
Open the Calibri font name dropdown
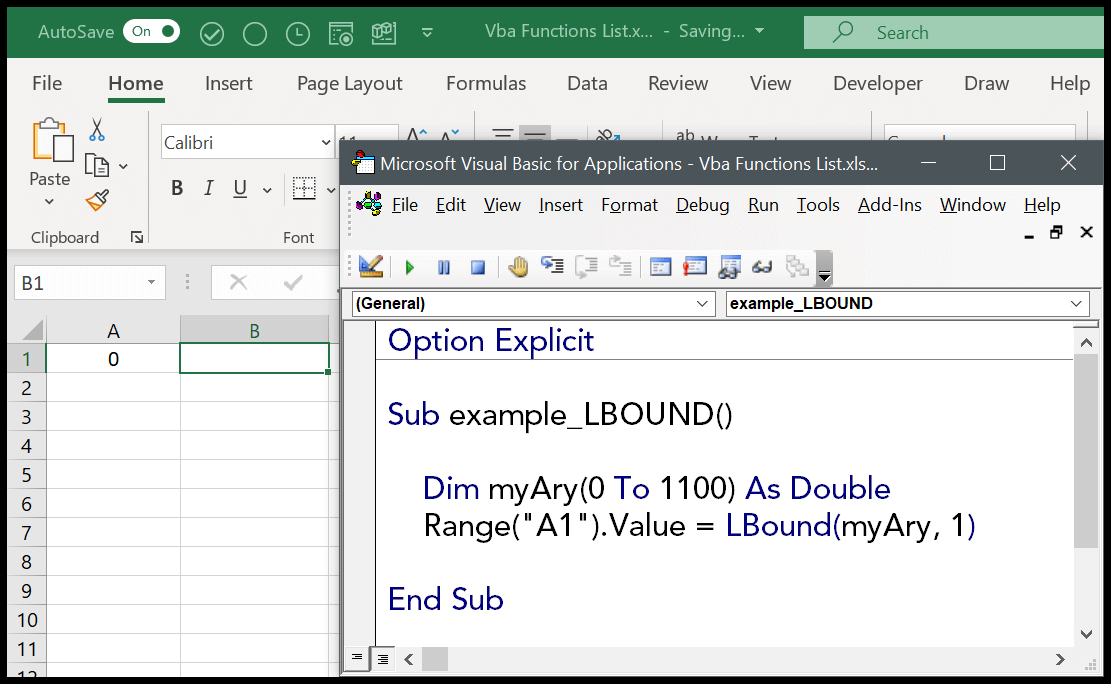tap(326, 143)
